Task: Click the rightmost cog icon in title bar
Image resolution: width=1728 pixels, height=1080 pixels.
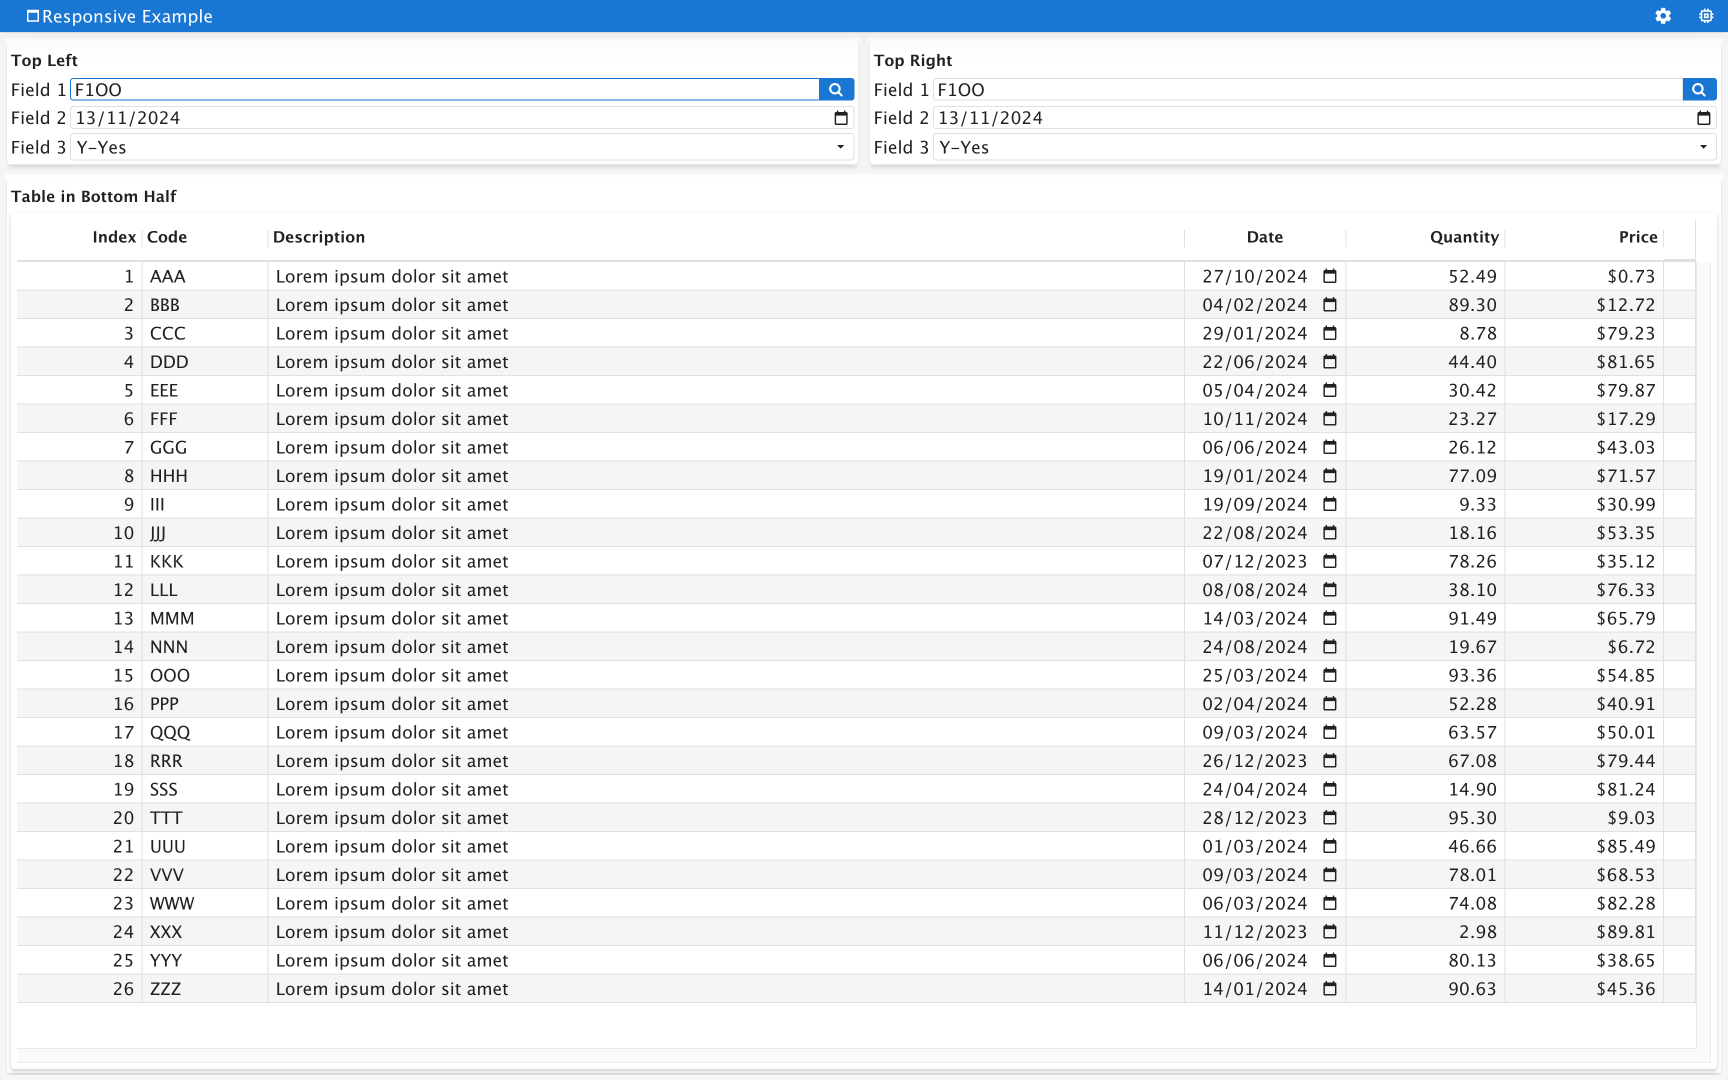Action: coord(1706,16)
